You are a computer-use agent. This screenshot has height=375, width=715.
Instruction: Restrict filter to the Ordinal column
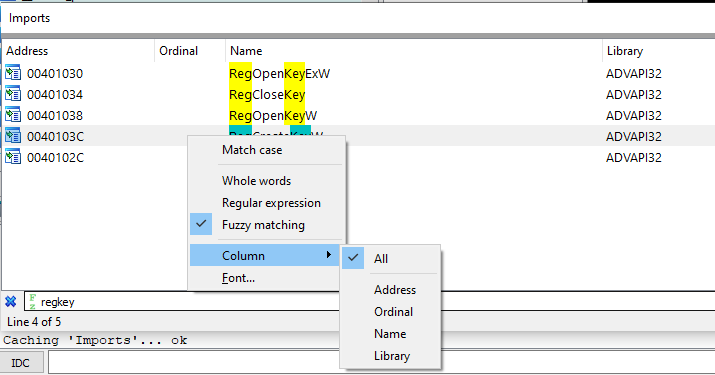point(390,311)
